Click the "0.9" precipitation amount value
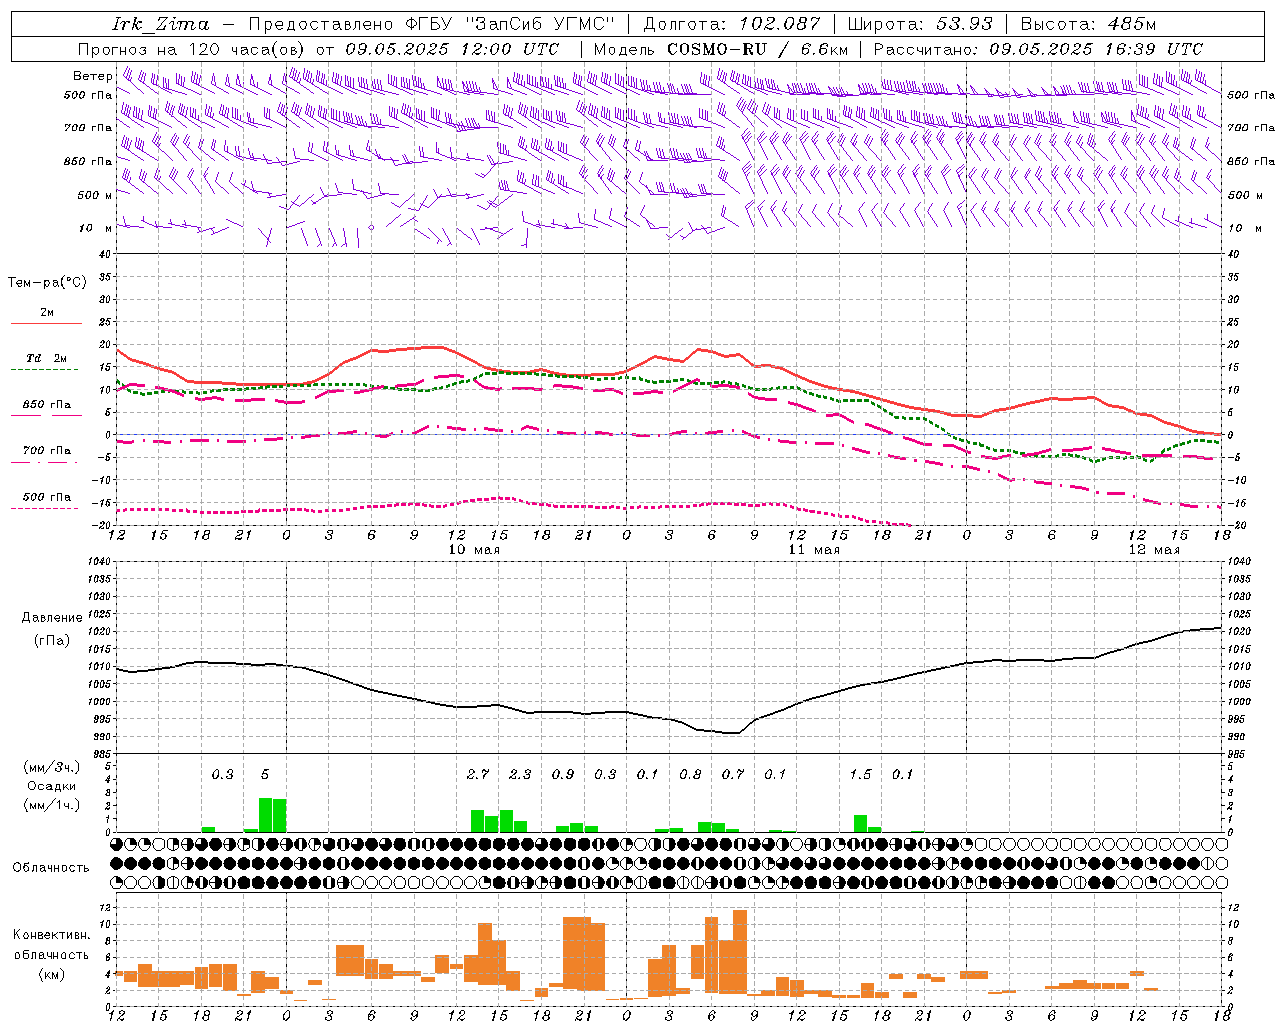The image size is (1280, 1024). pos(563,775)
